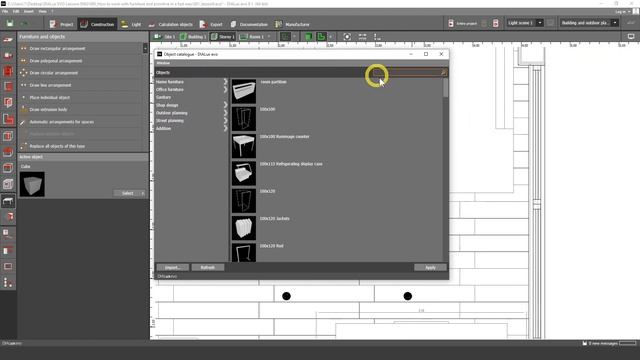The width and height of the screenshot is (640, 360).
Task: Select the Furniture and objects table icon in the sidebar
Action: pos(8,201)
